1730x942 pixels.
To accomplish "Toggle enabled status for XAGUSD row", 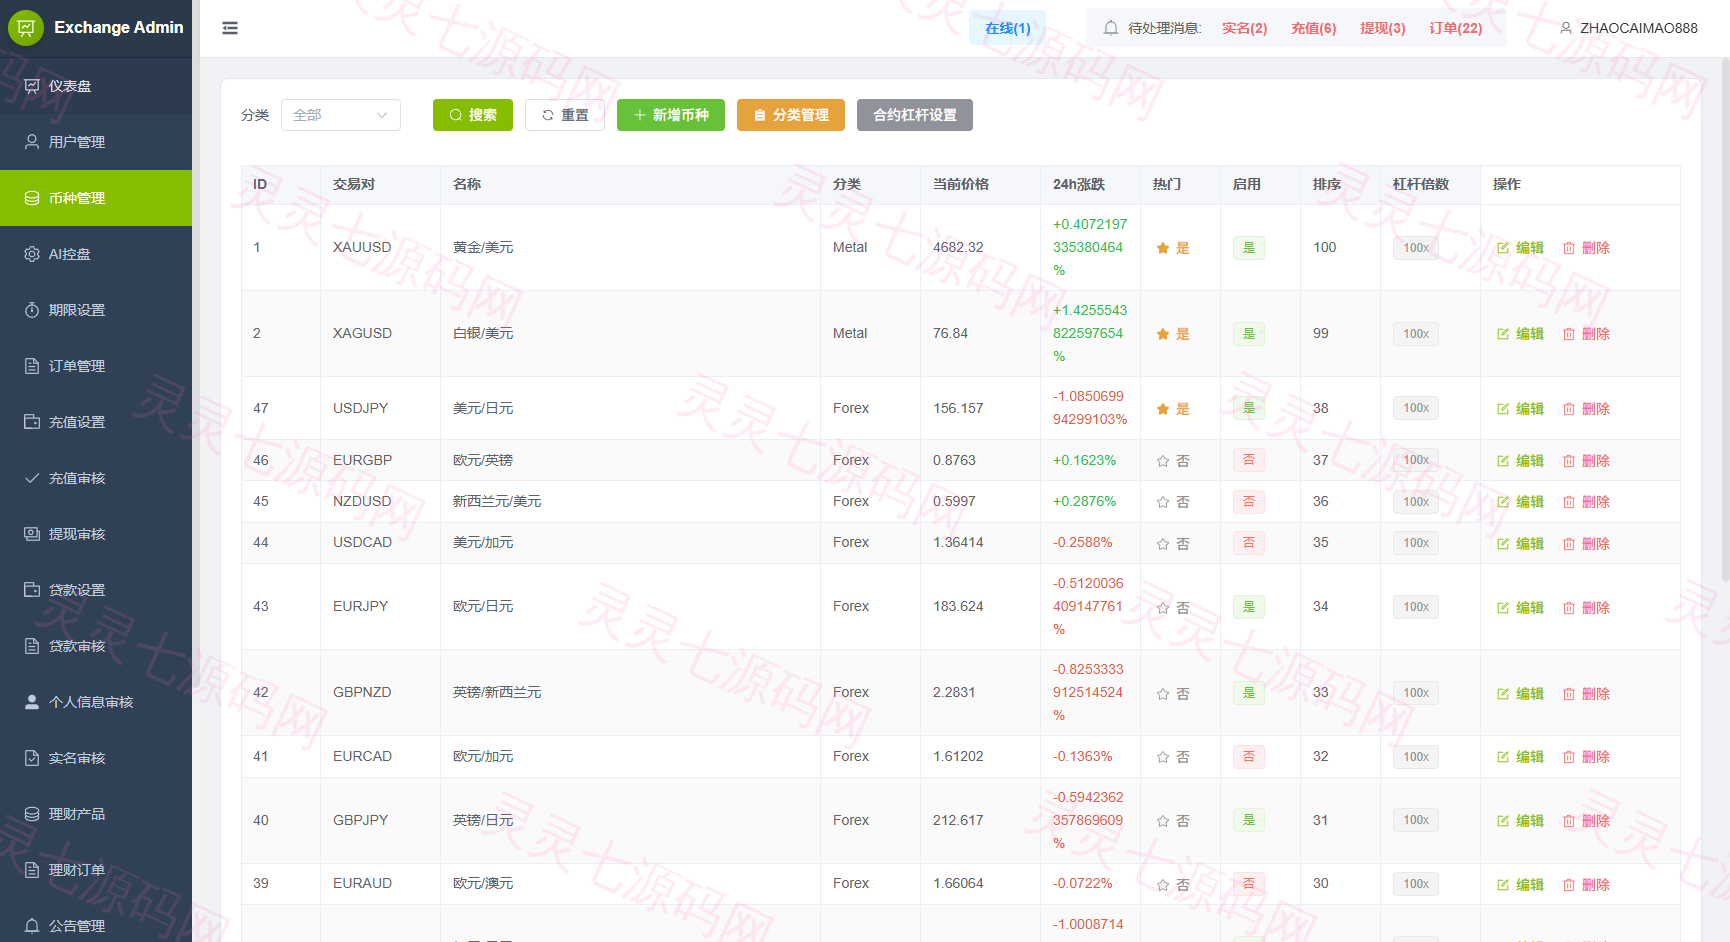I will pos(1249,334).
